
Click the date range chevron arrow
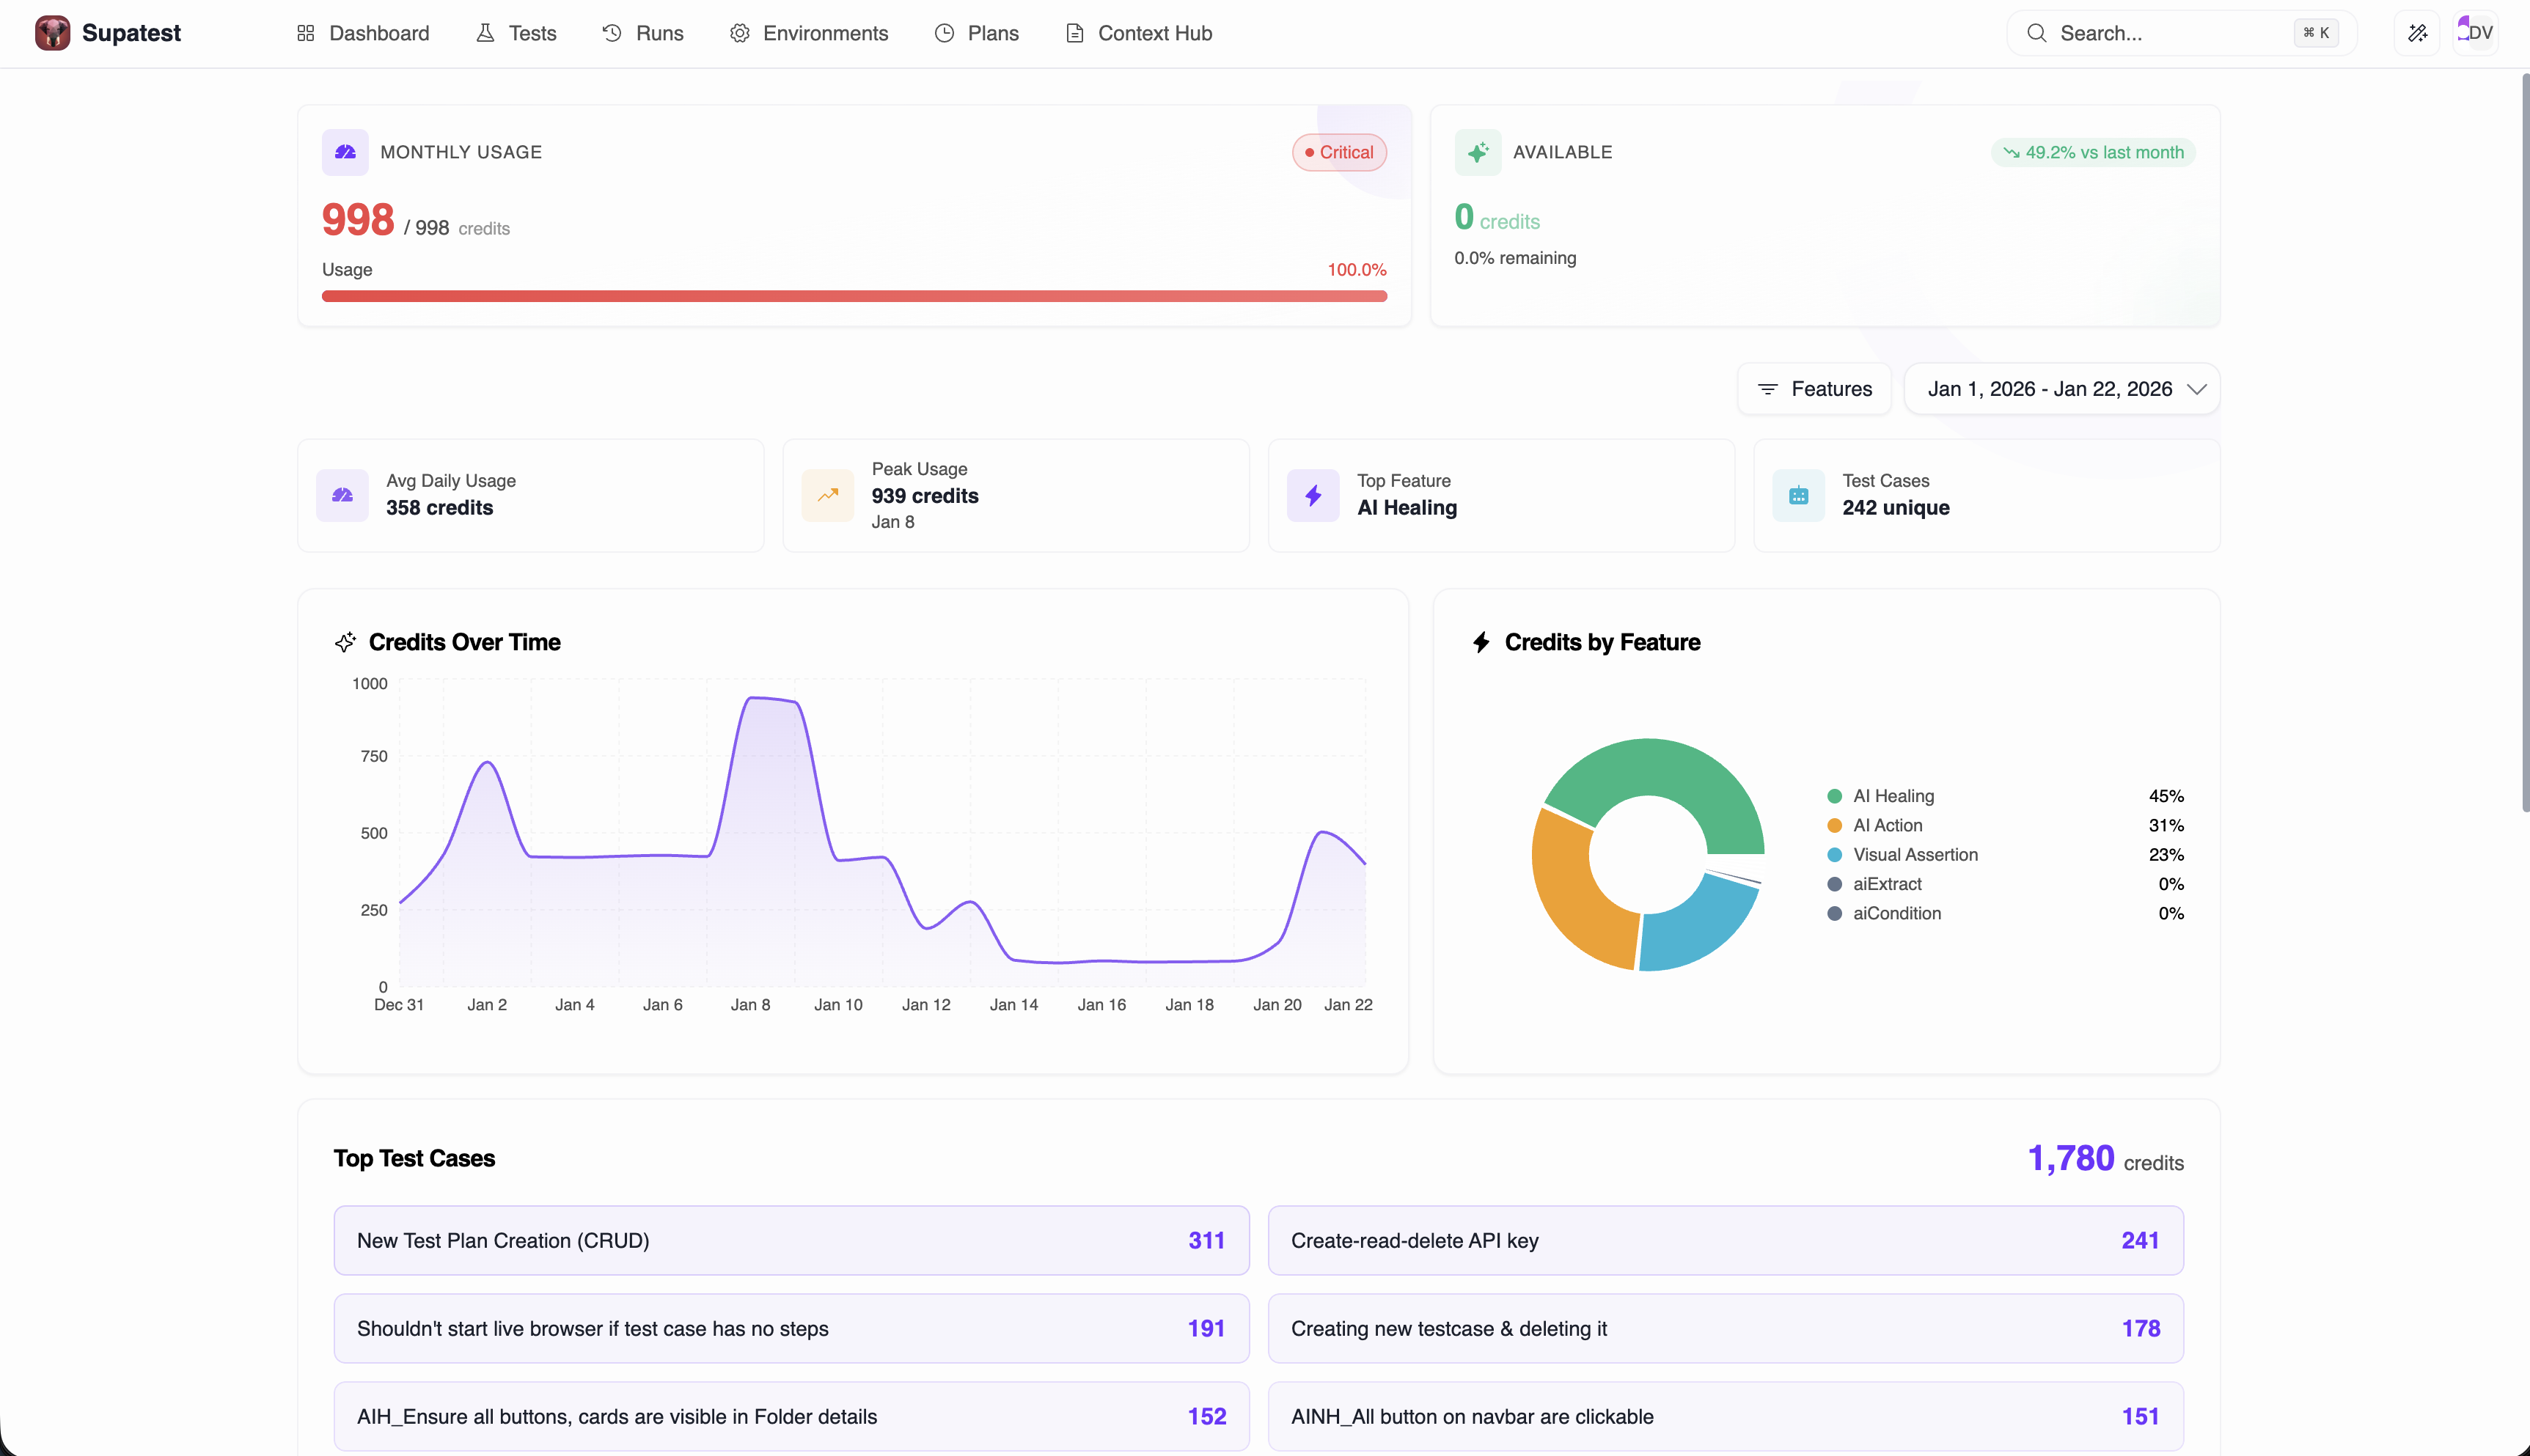point(2196,389)
